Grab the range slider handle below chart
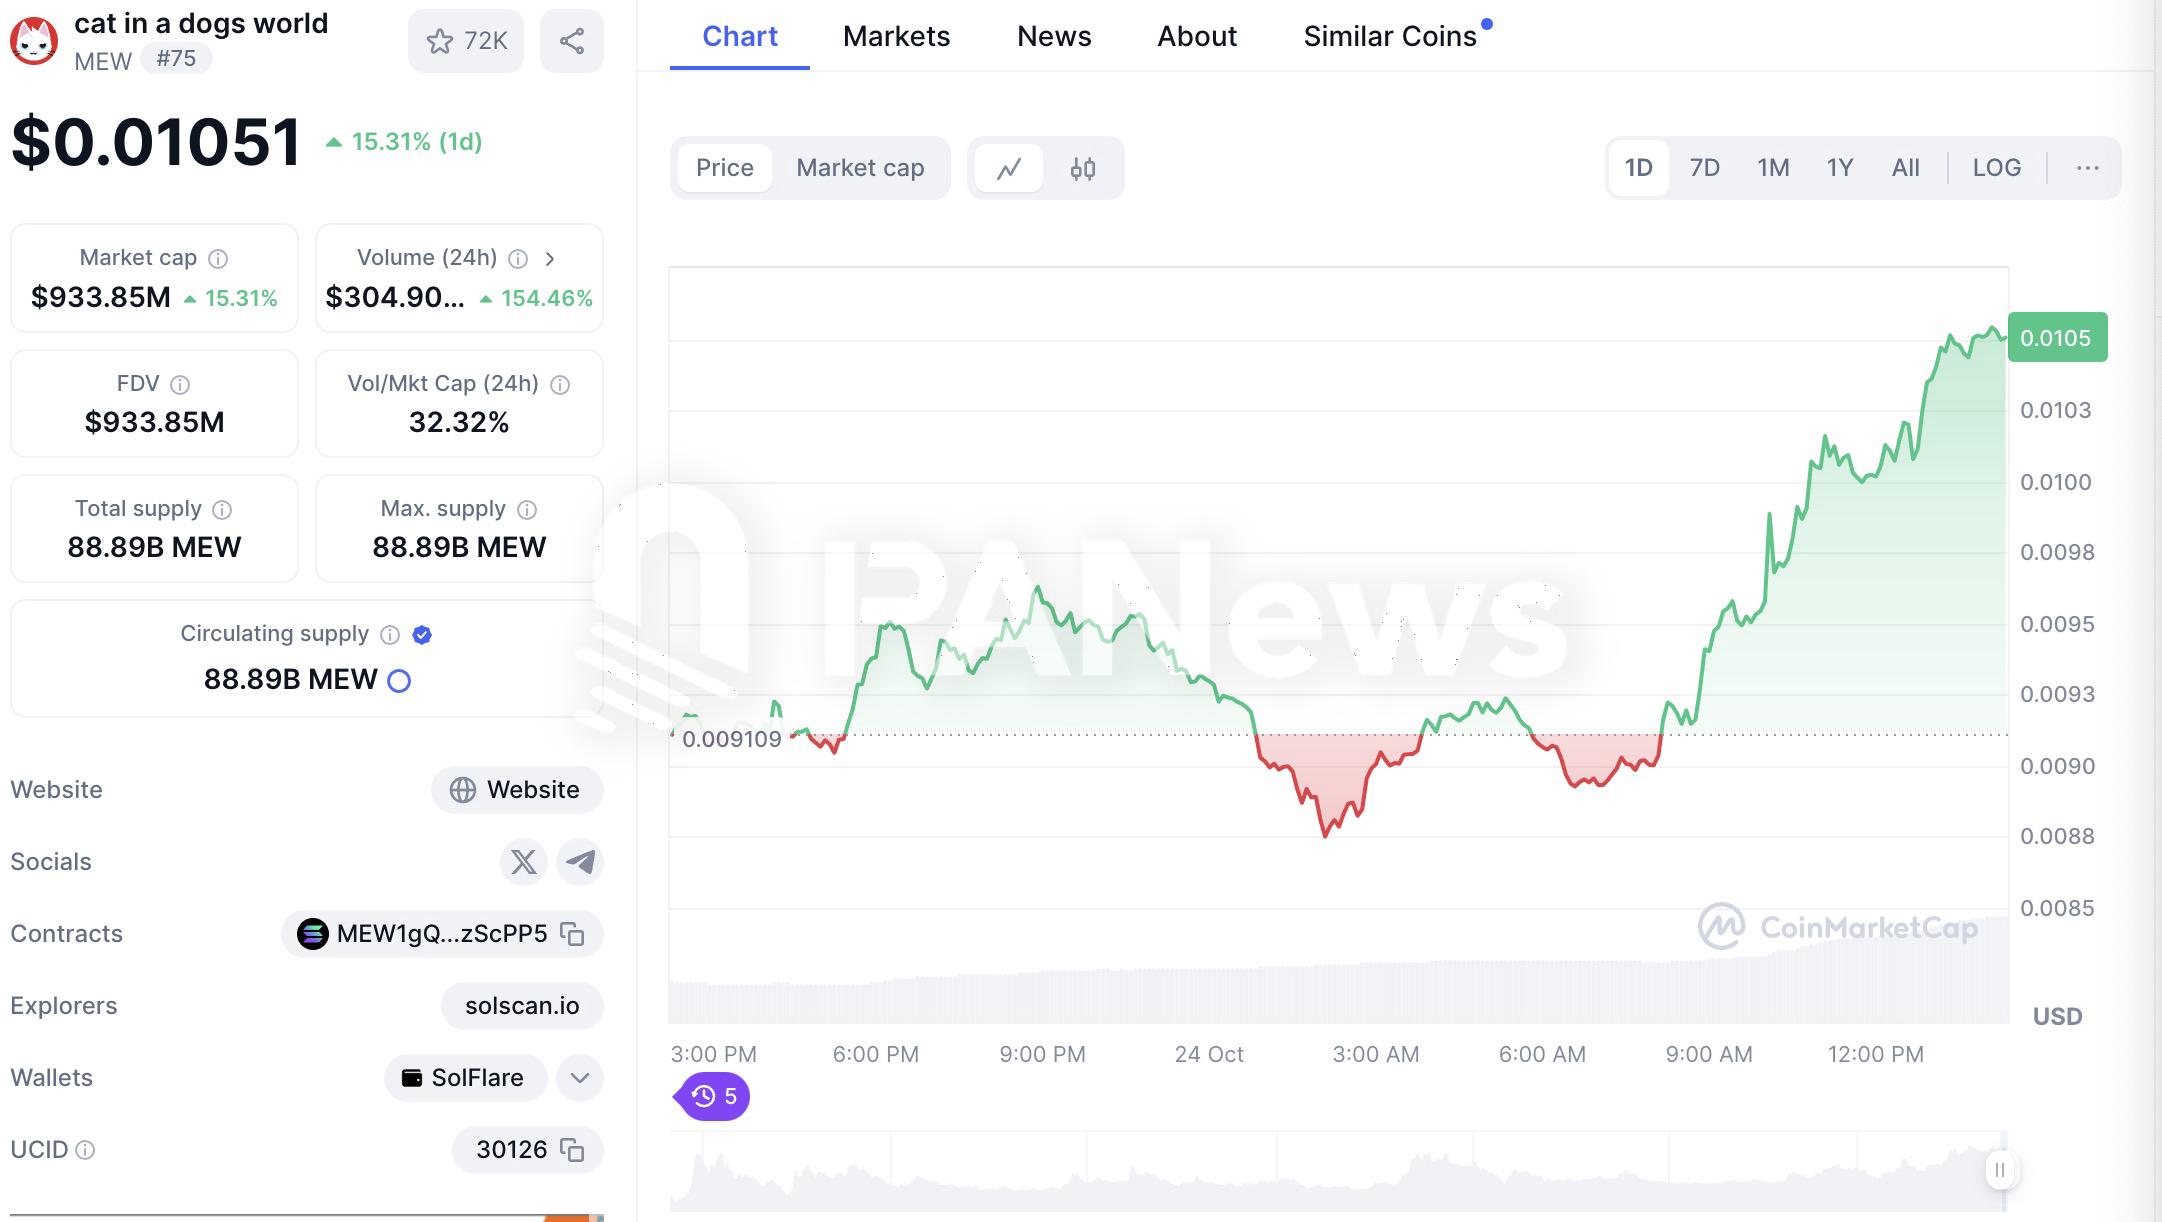The height and width of the screenshot is (1222, 2162). pos(2000,1170)
